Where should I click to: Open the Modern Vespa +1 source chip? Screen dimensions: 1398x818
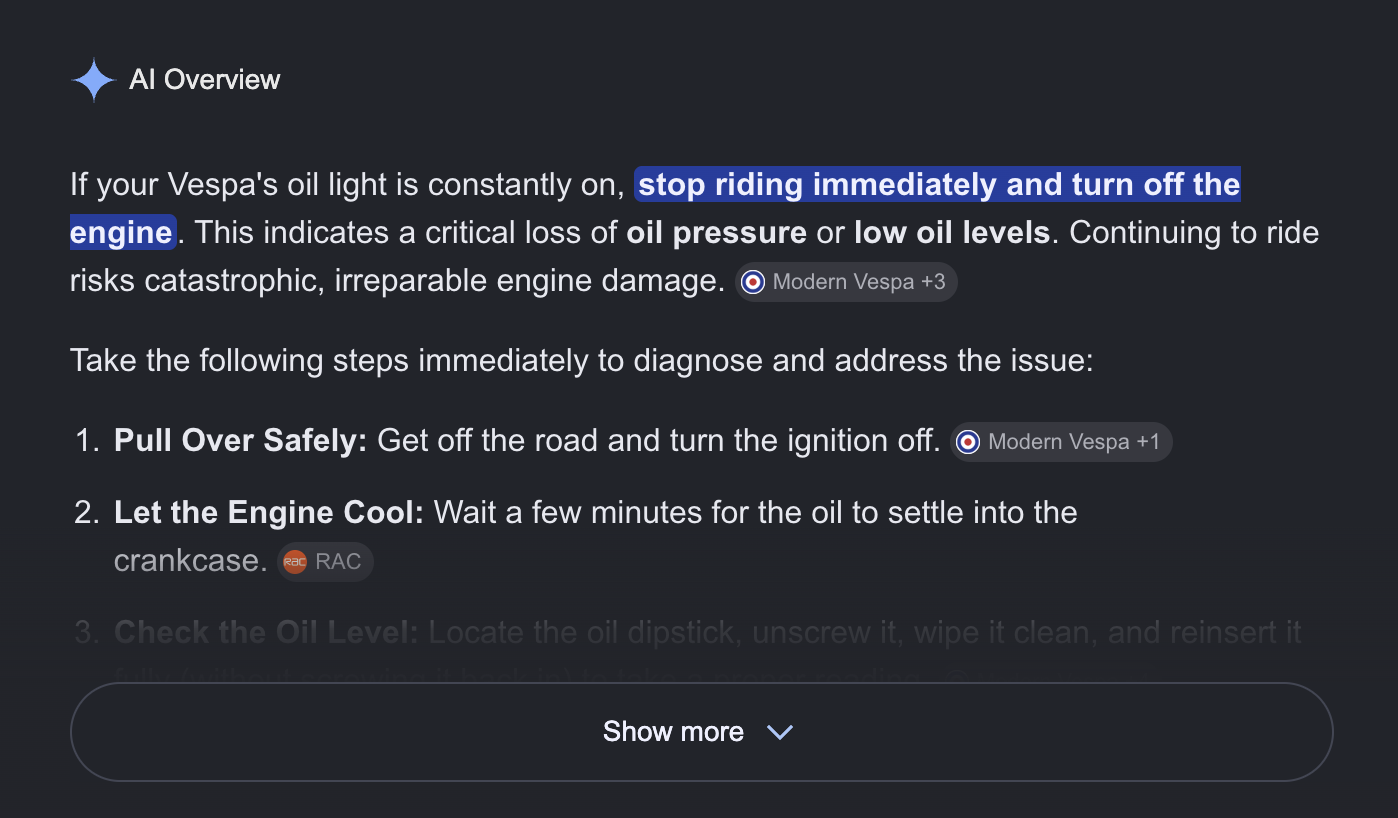1061,442
